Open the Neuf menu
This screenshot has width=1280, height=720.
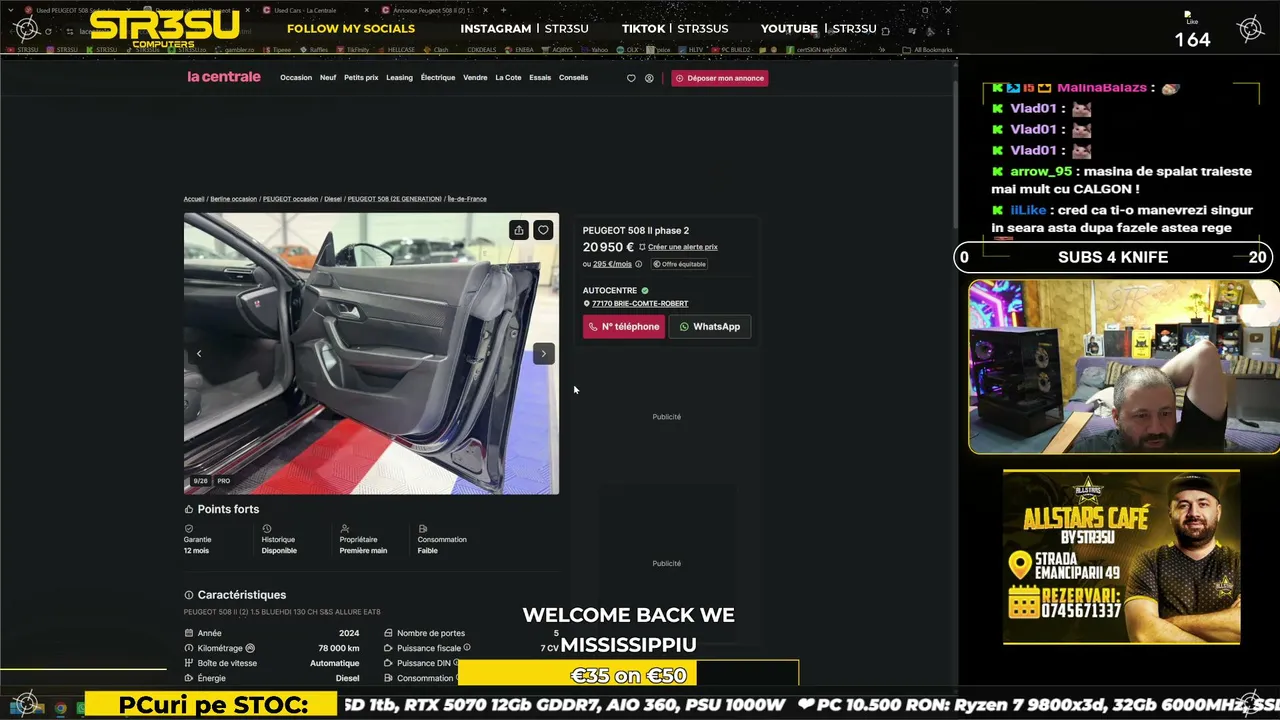[x=328, y=78]
